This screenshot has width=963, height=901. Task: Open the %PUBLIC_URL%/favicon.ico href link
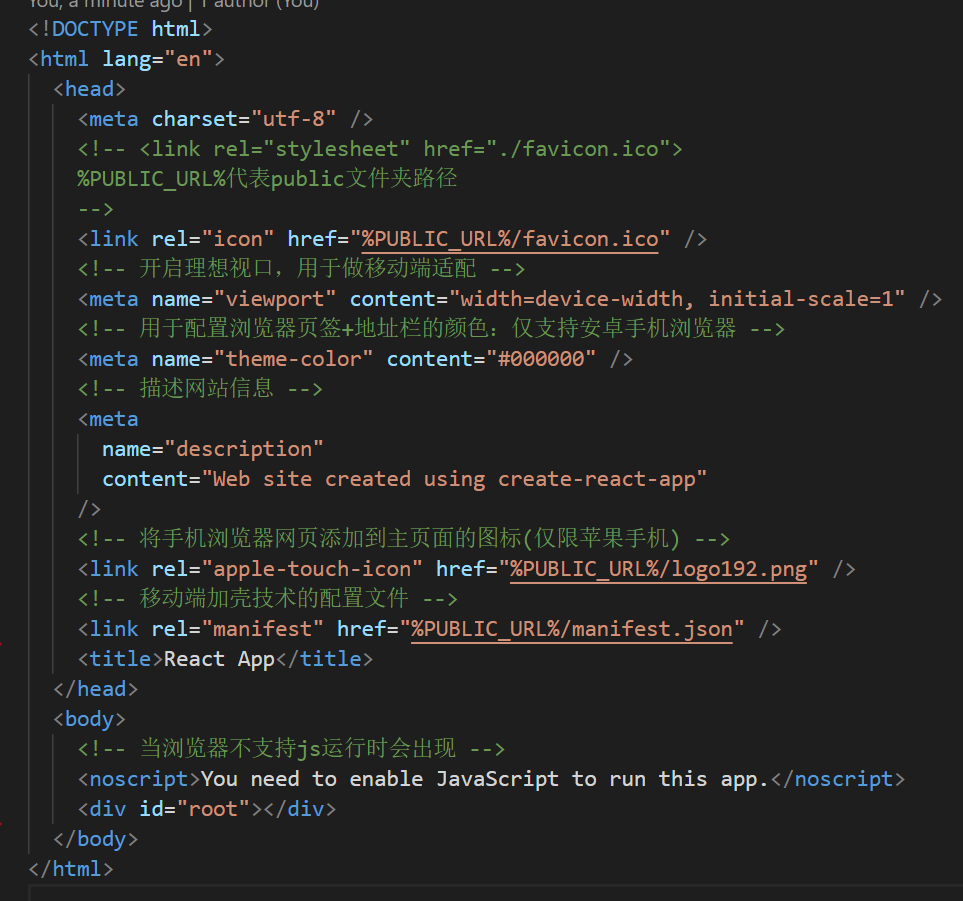tap(510, 239)
